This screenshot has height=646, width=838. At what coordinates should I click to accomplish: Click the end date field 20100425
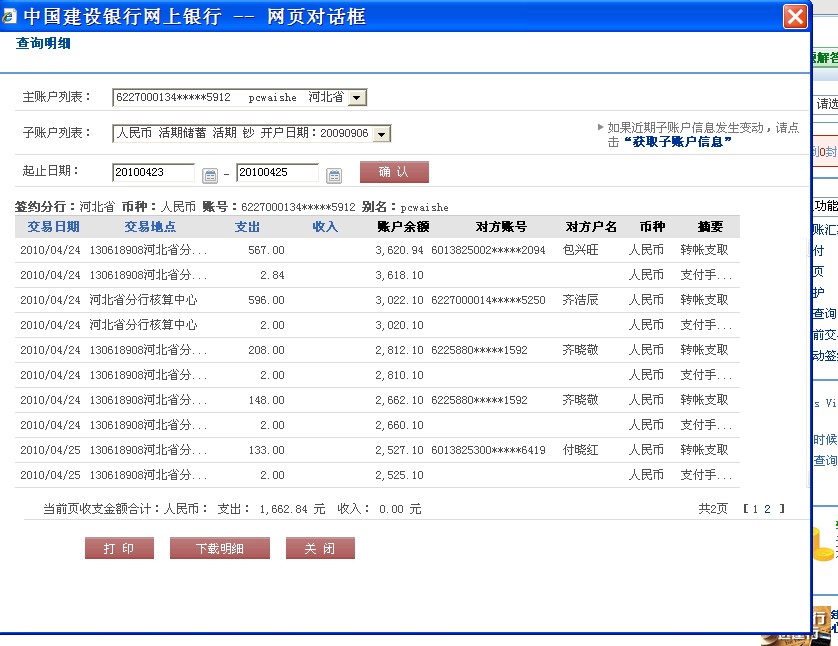[277, 173]
